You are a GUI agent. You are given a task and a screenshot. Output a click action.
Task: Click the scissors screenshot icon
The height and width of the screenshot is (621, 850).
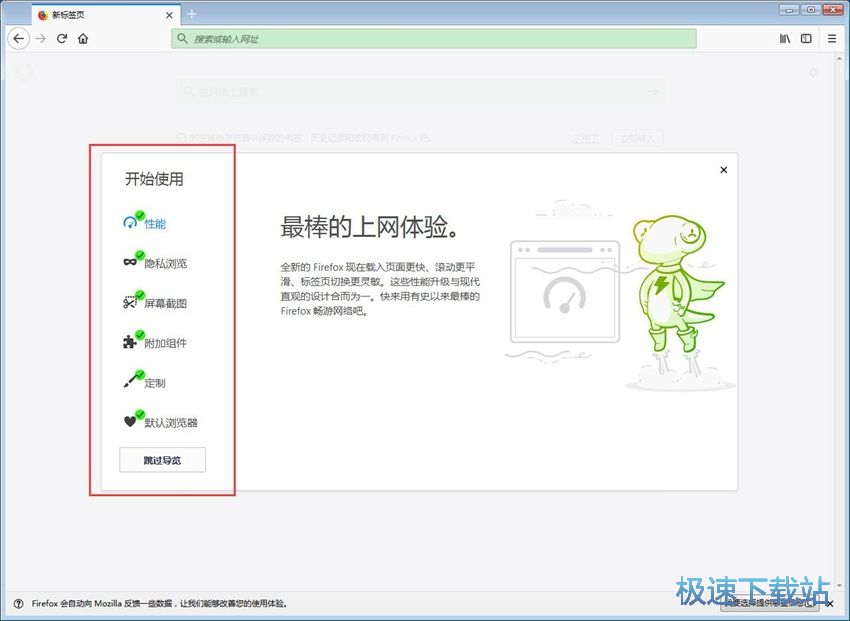[x=130, y=302]
